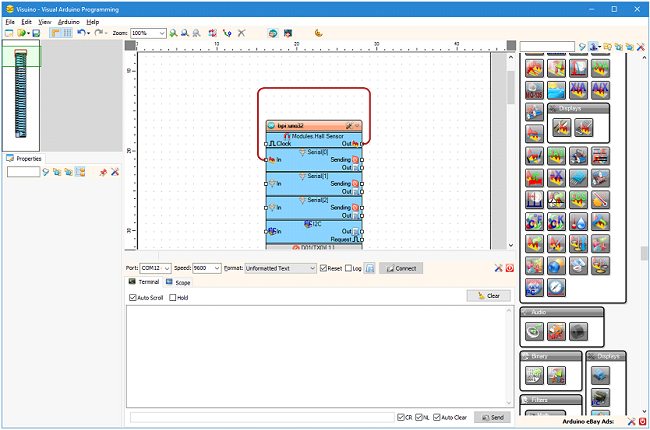Click the Send button
The width and height of the screenshot is (650, 430).
click(492, 417)
